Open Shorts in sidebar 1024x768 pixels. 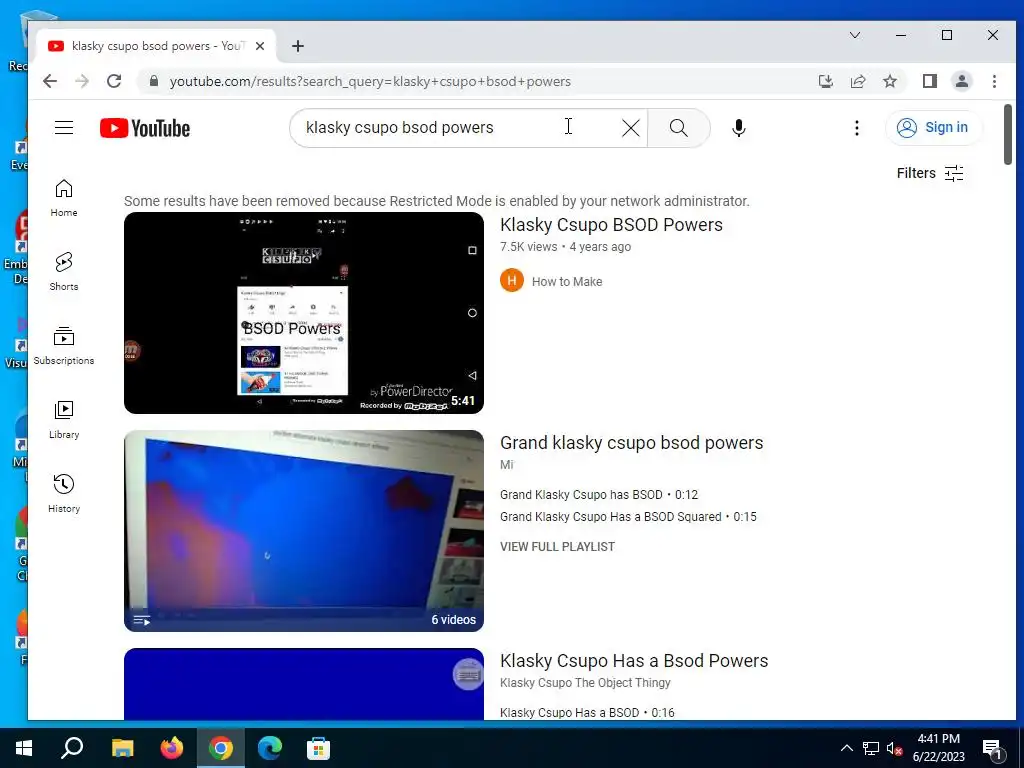coord(64,272)
